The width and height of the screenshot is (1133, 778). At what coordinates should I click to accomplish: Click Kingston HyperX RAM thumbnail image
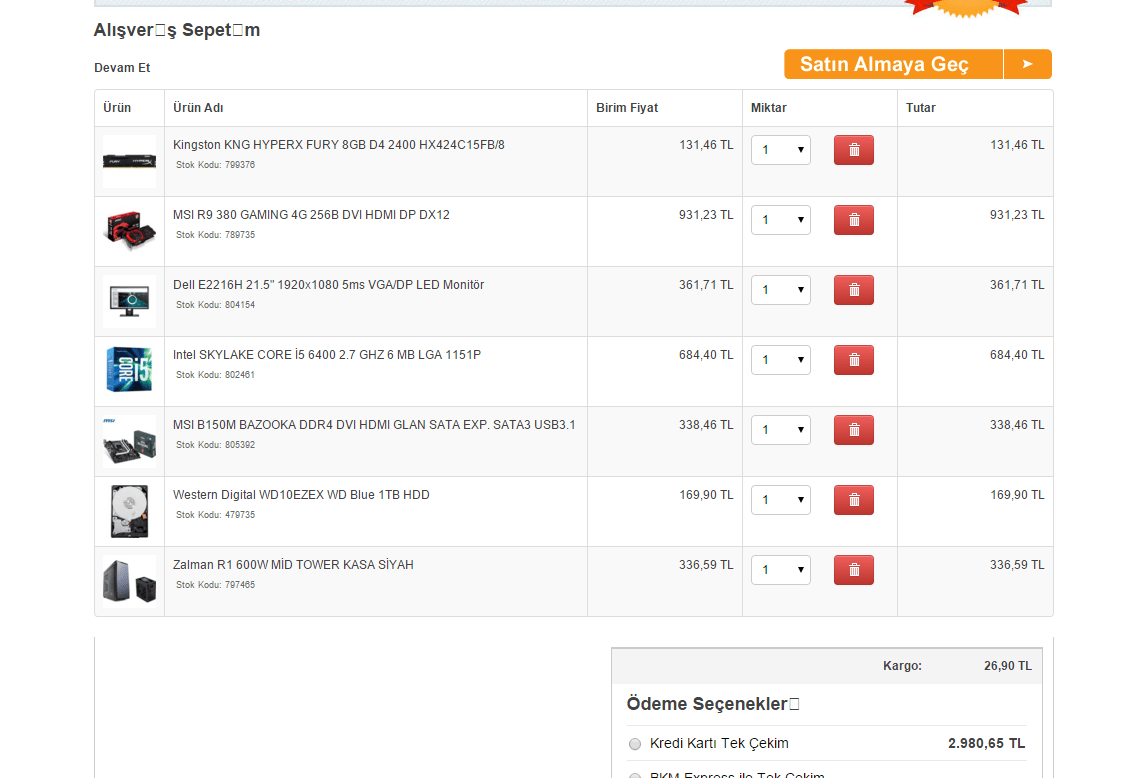[x=129, y=162]
